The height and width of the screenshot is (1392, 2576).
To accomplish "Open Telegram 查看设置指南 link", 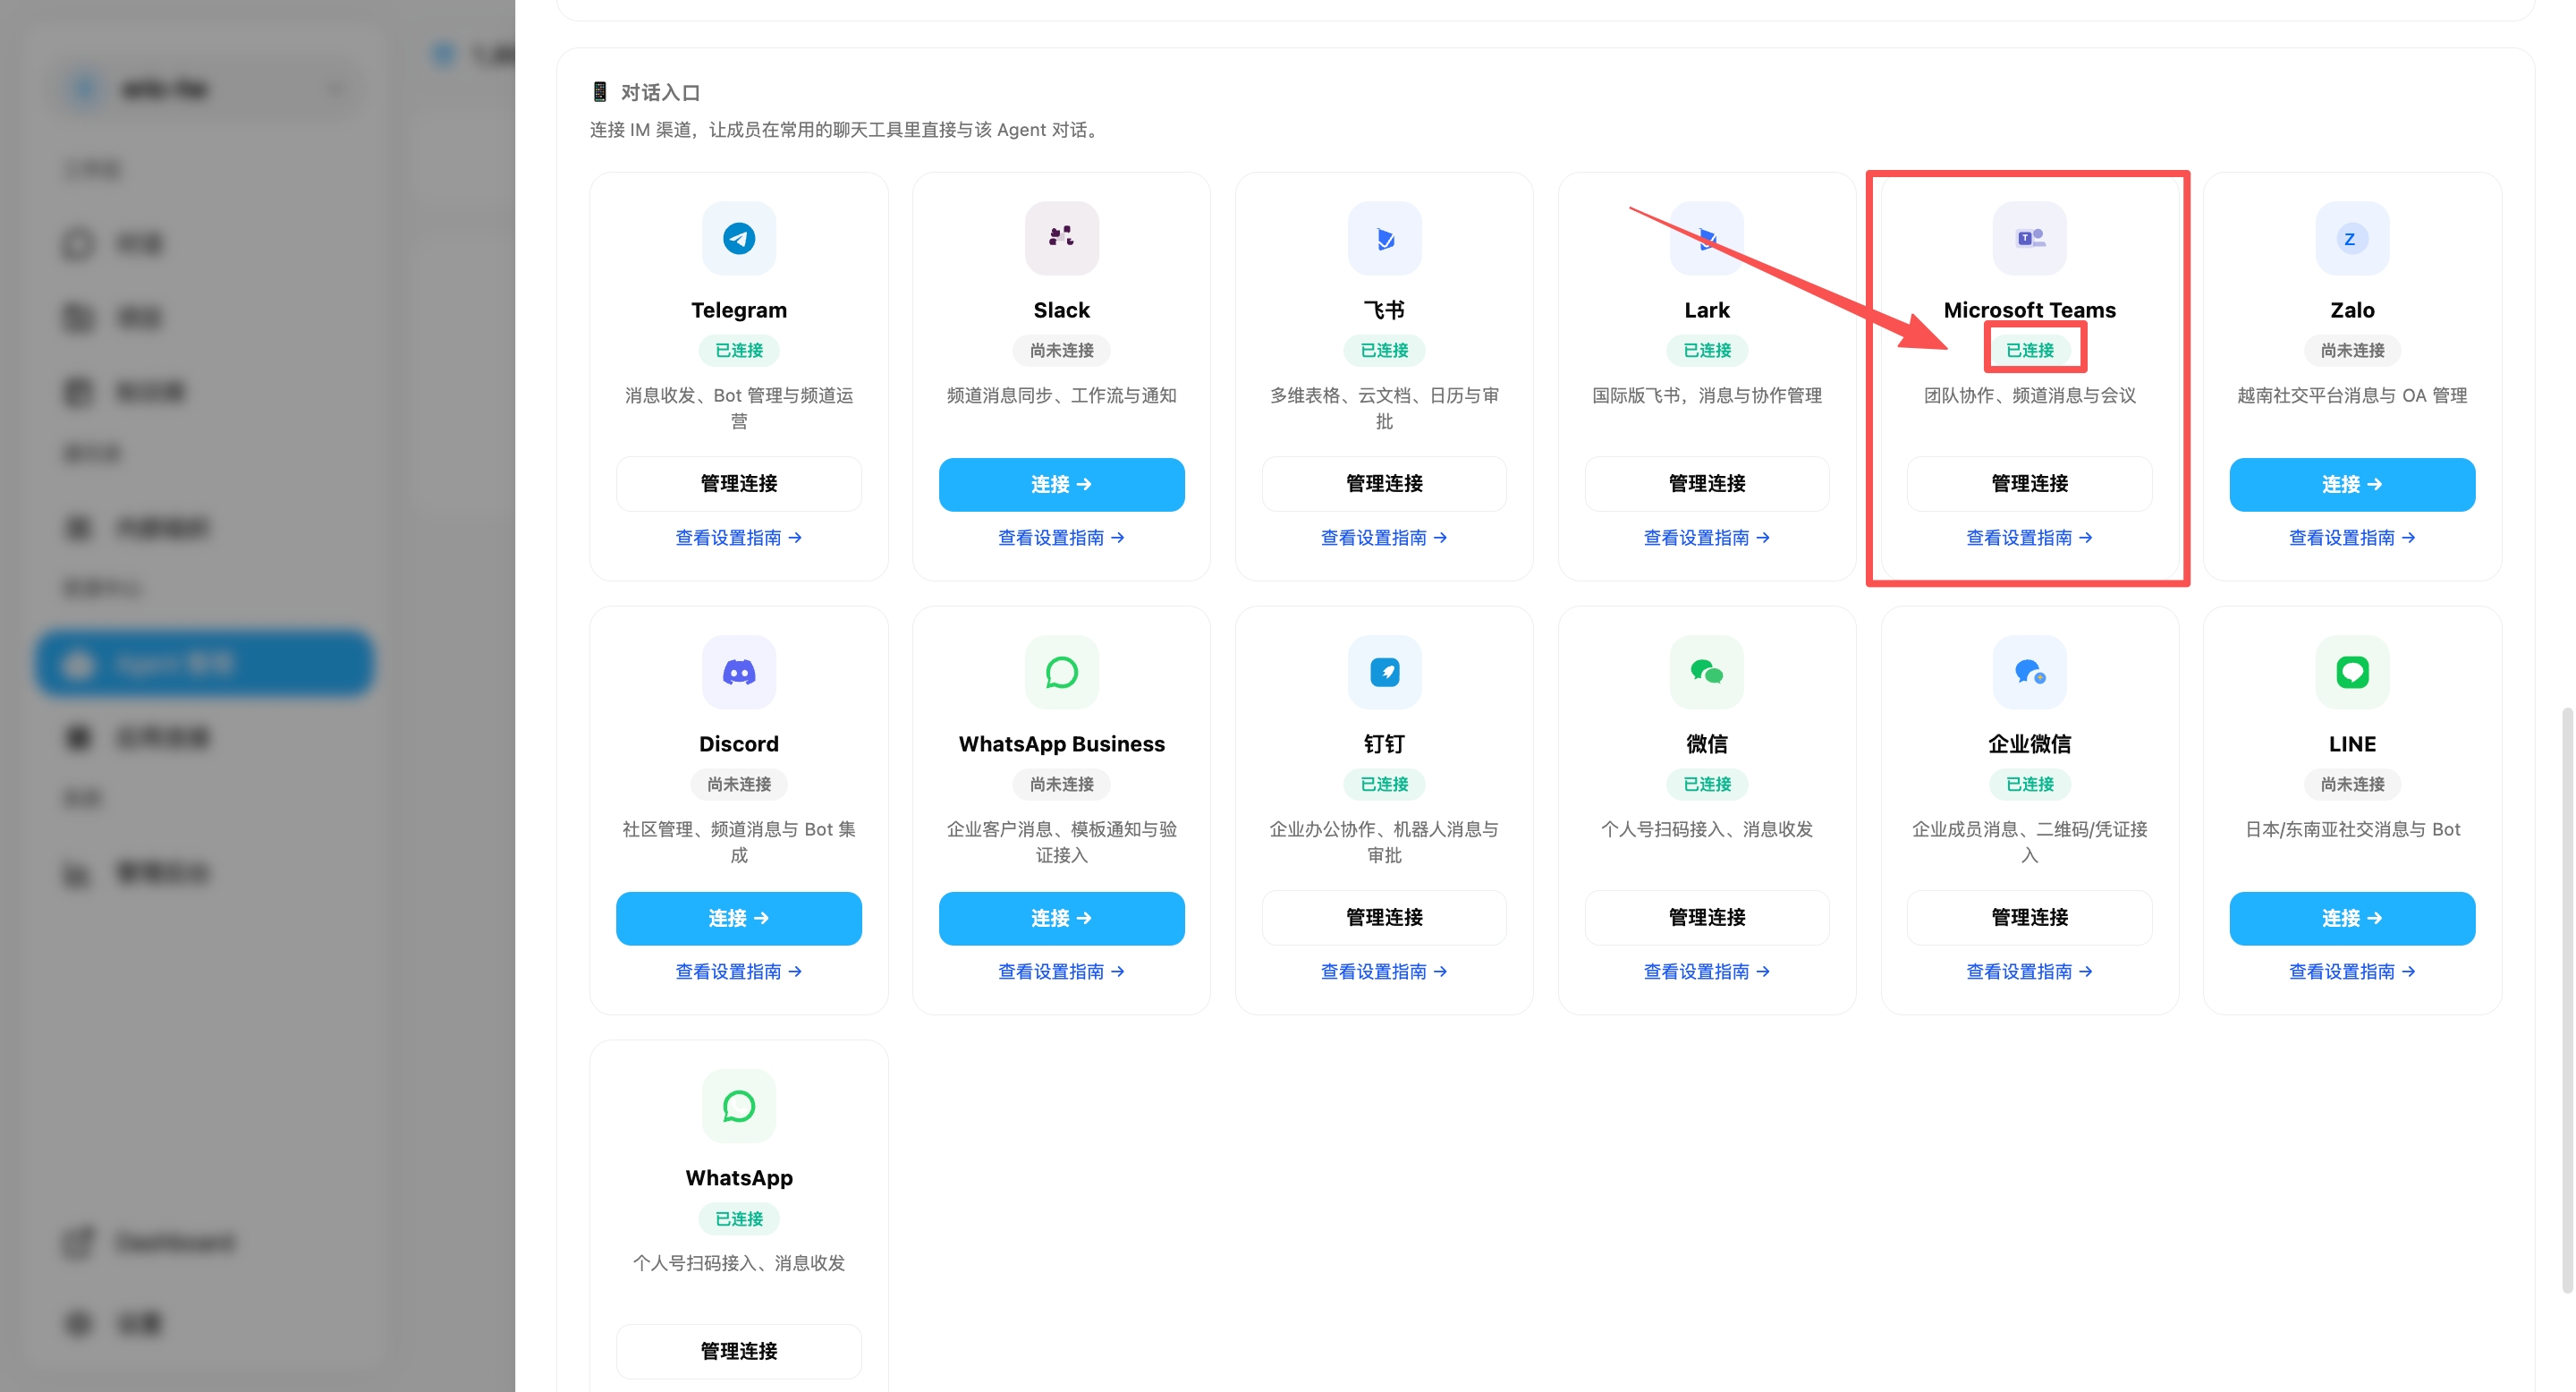I will pos(739,538).
